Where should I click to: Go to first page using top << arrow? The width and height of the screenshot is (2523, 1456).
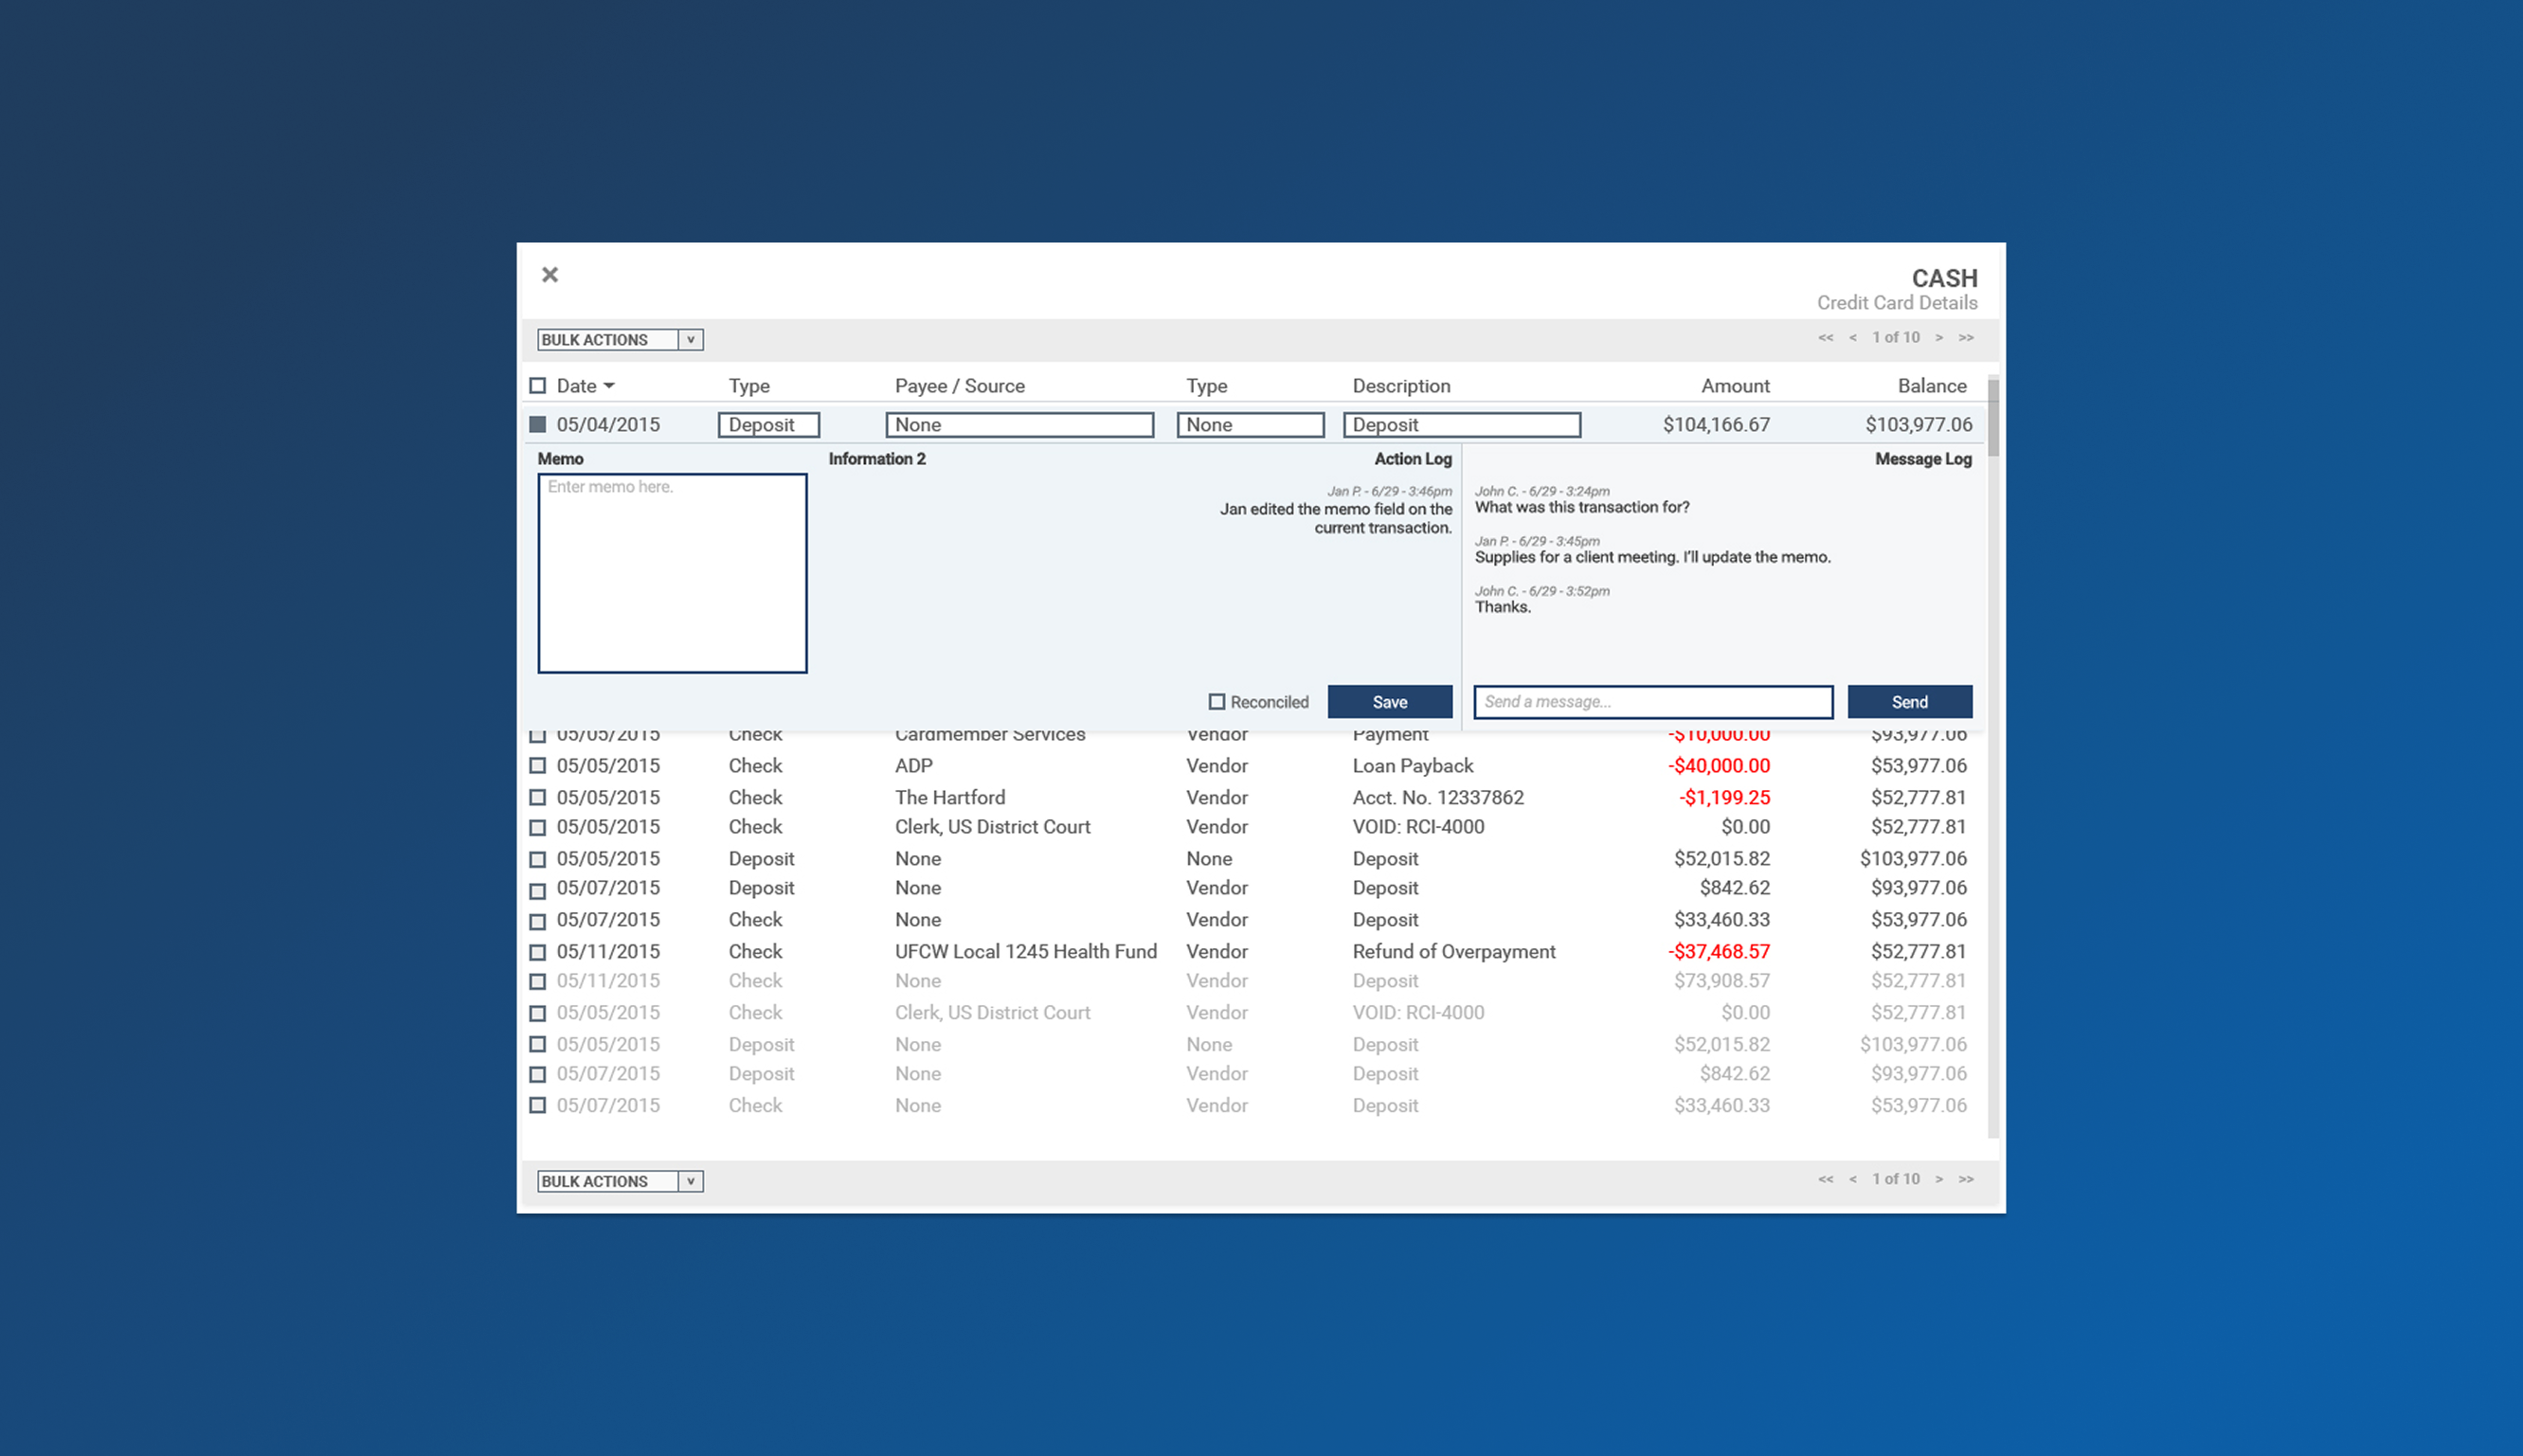point(1825,338)
